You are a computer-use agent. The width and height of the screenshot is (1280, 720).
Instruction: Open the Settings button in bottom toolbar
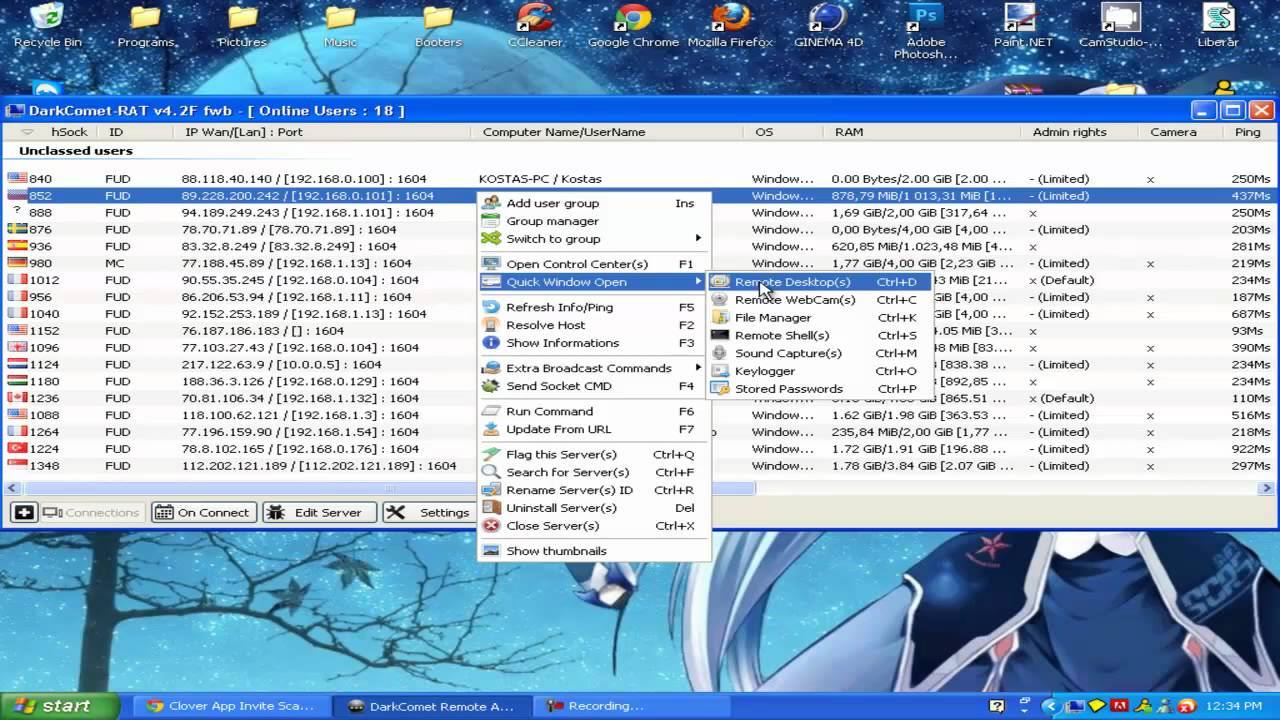pos(430,513)
